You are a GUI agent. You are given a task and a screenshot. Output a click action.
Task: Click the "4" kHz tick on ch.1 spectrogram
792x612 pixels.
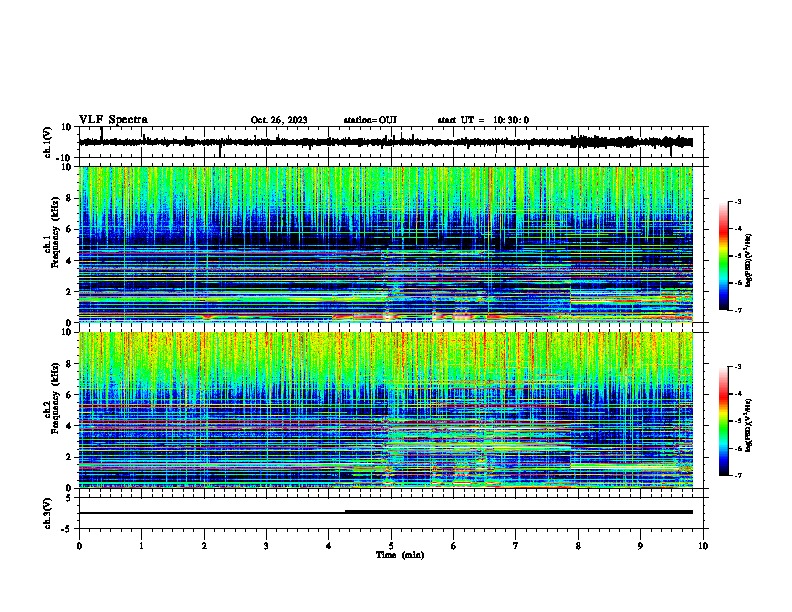click(69, 261)
